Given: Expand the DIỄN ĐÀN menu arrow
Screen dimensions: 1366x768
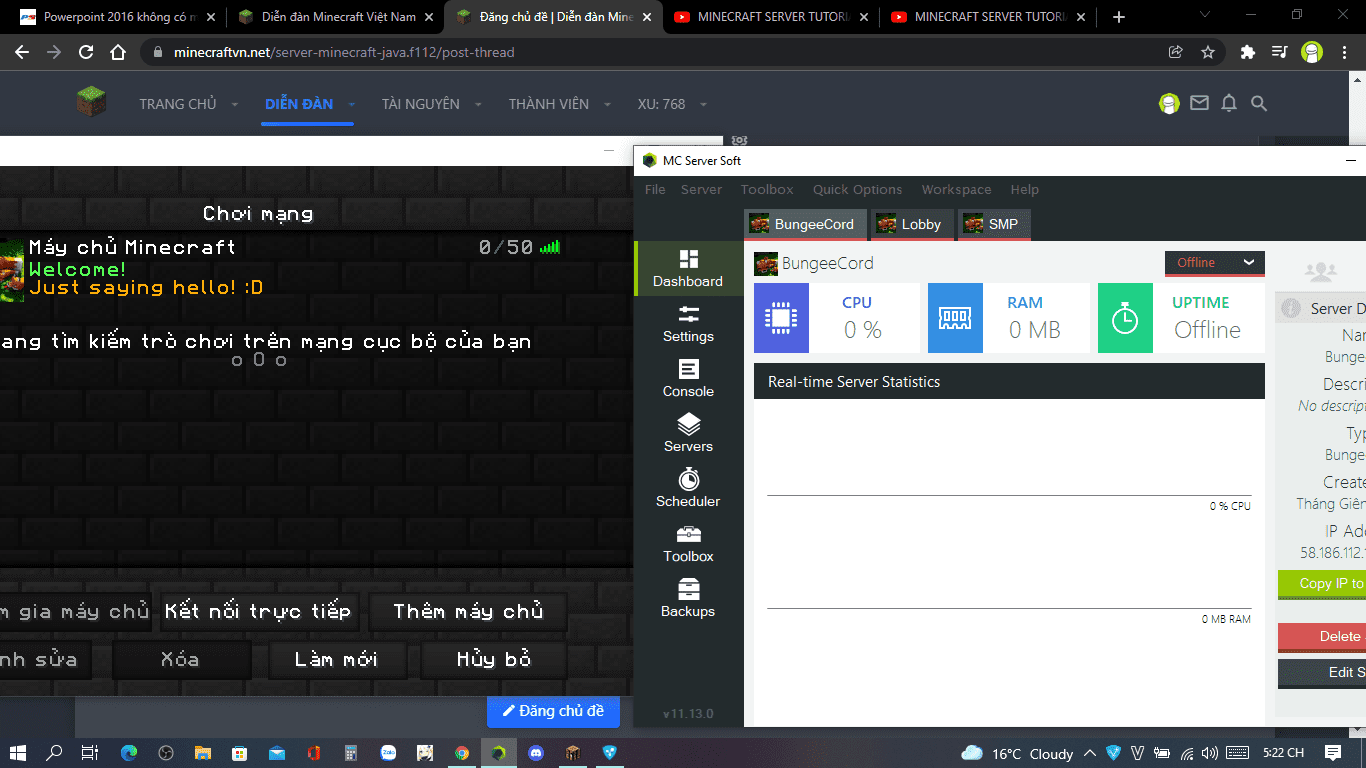Looking at the screenshot, I should tap(352, 104).
